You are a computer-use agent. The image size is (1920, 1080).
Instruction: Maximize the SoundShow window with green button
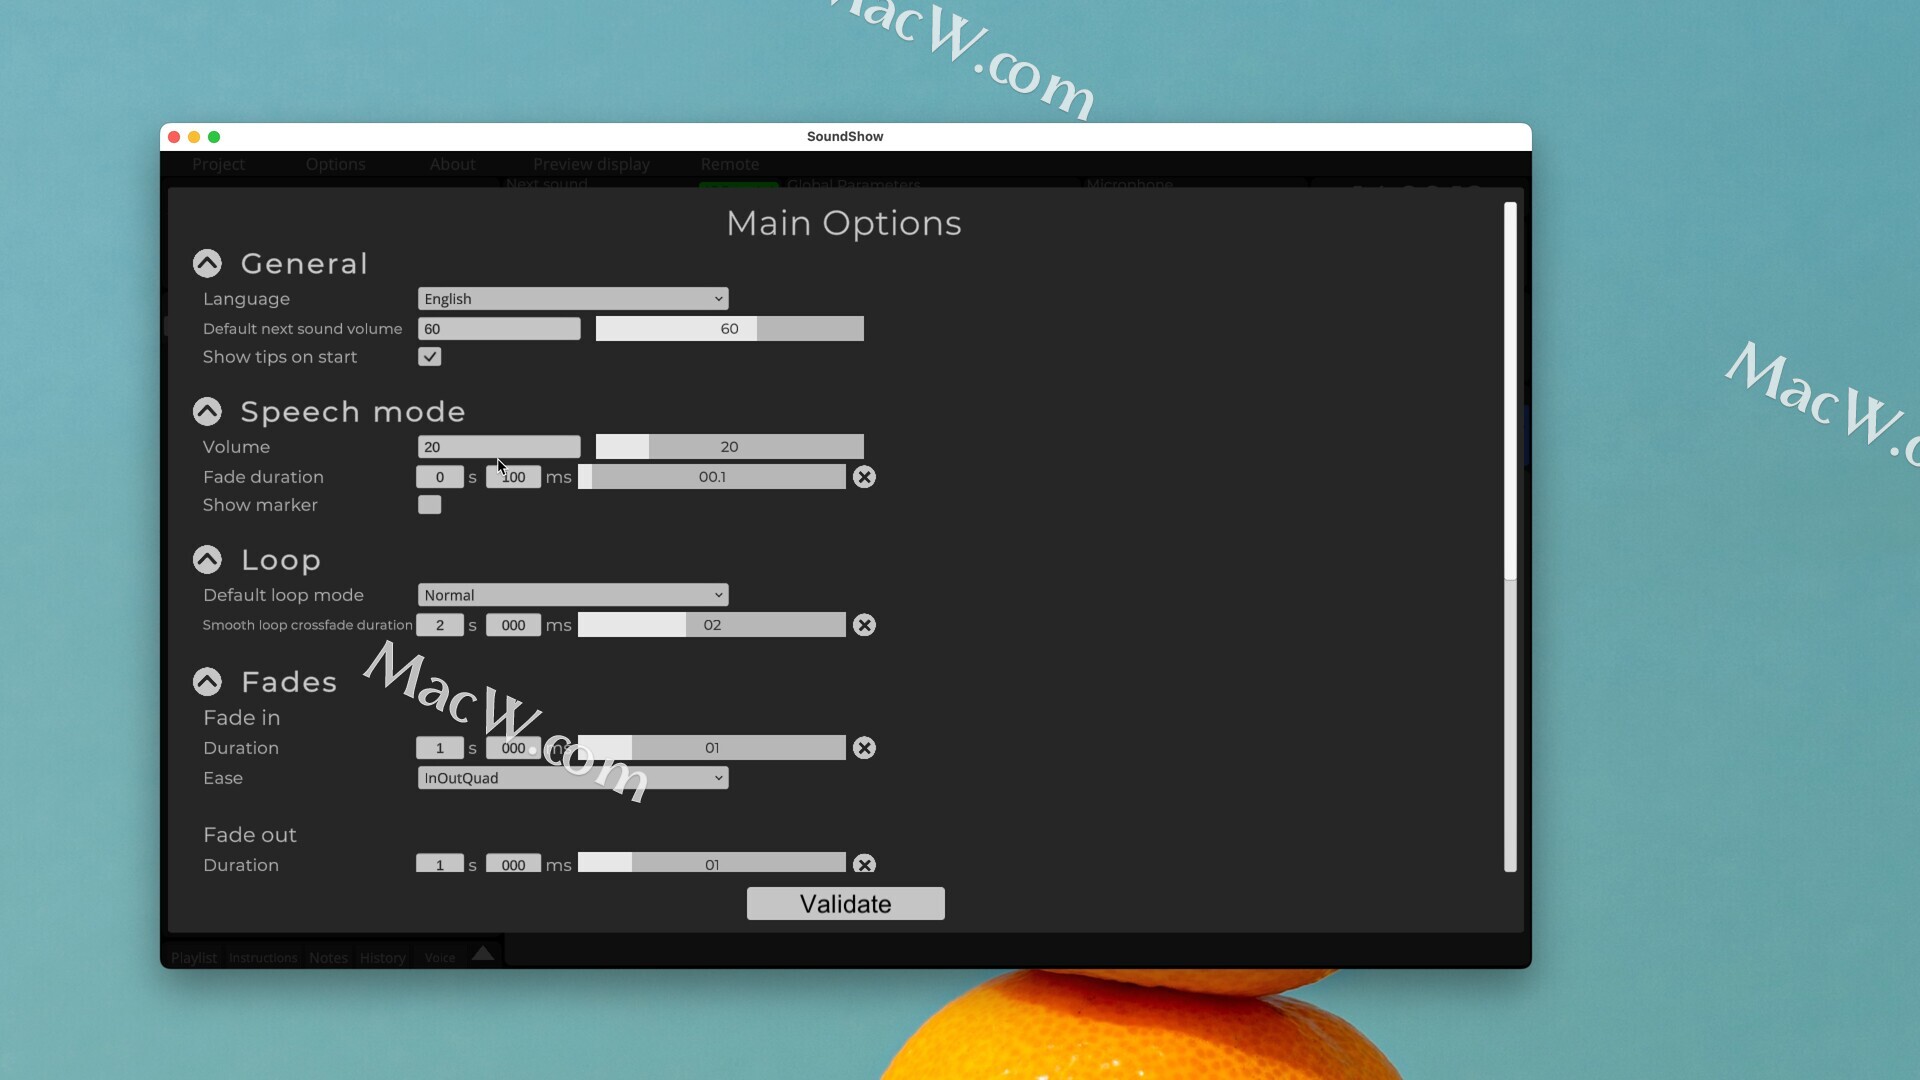[x=214, y=137]
